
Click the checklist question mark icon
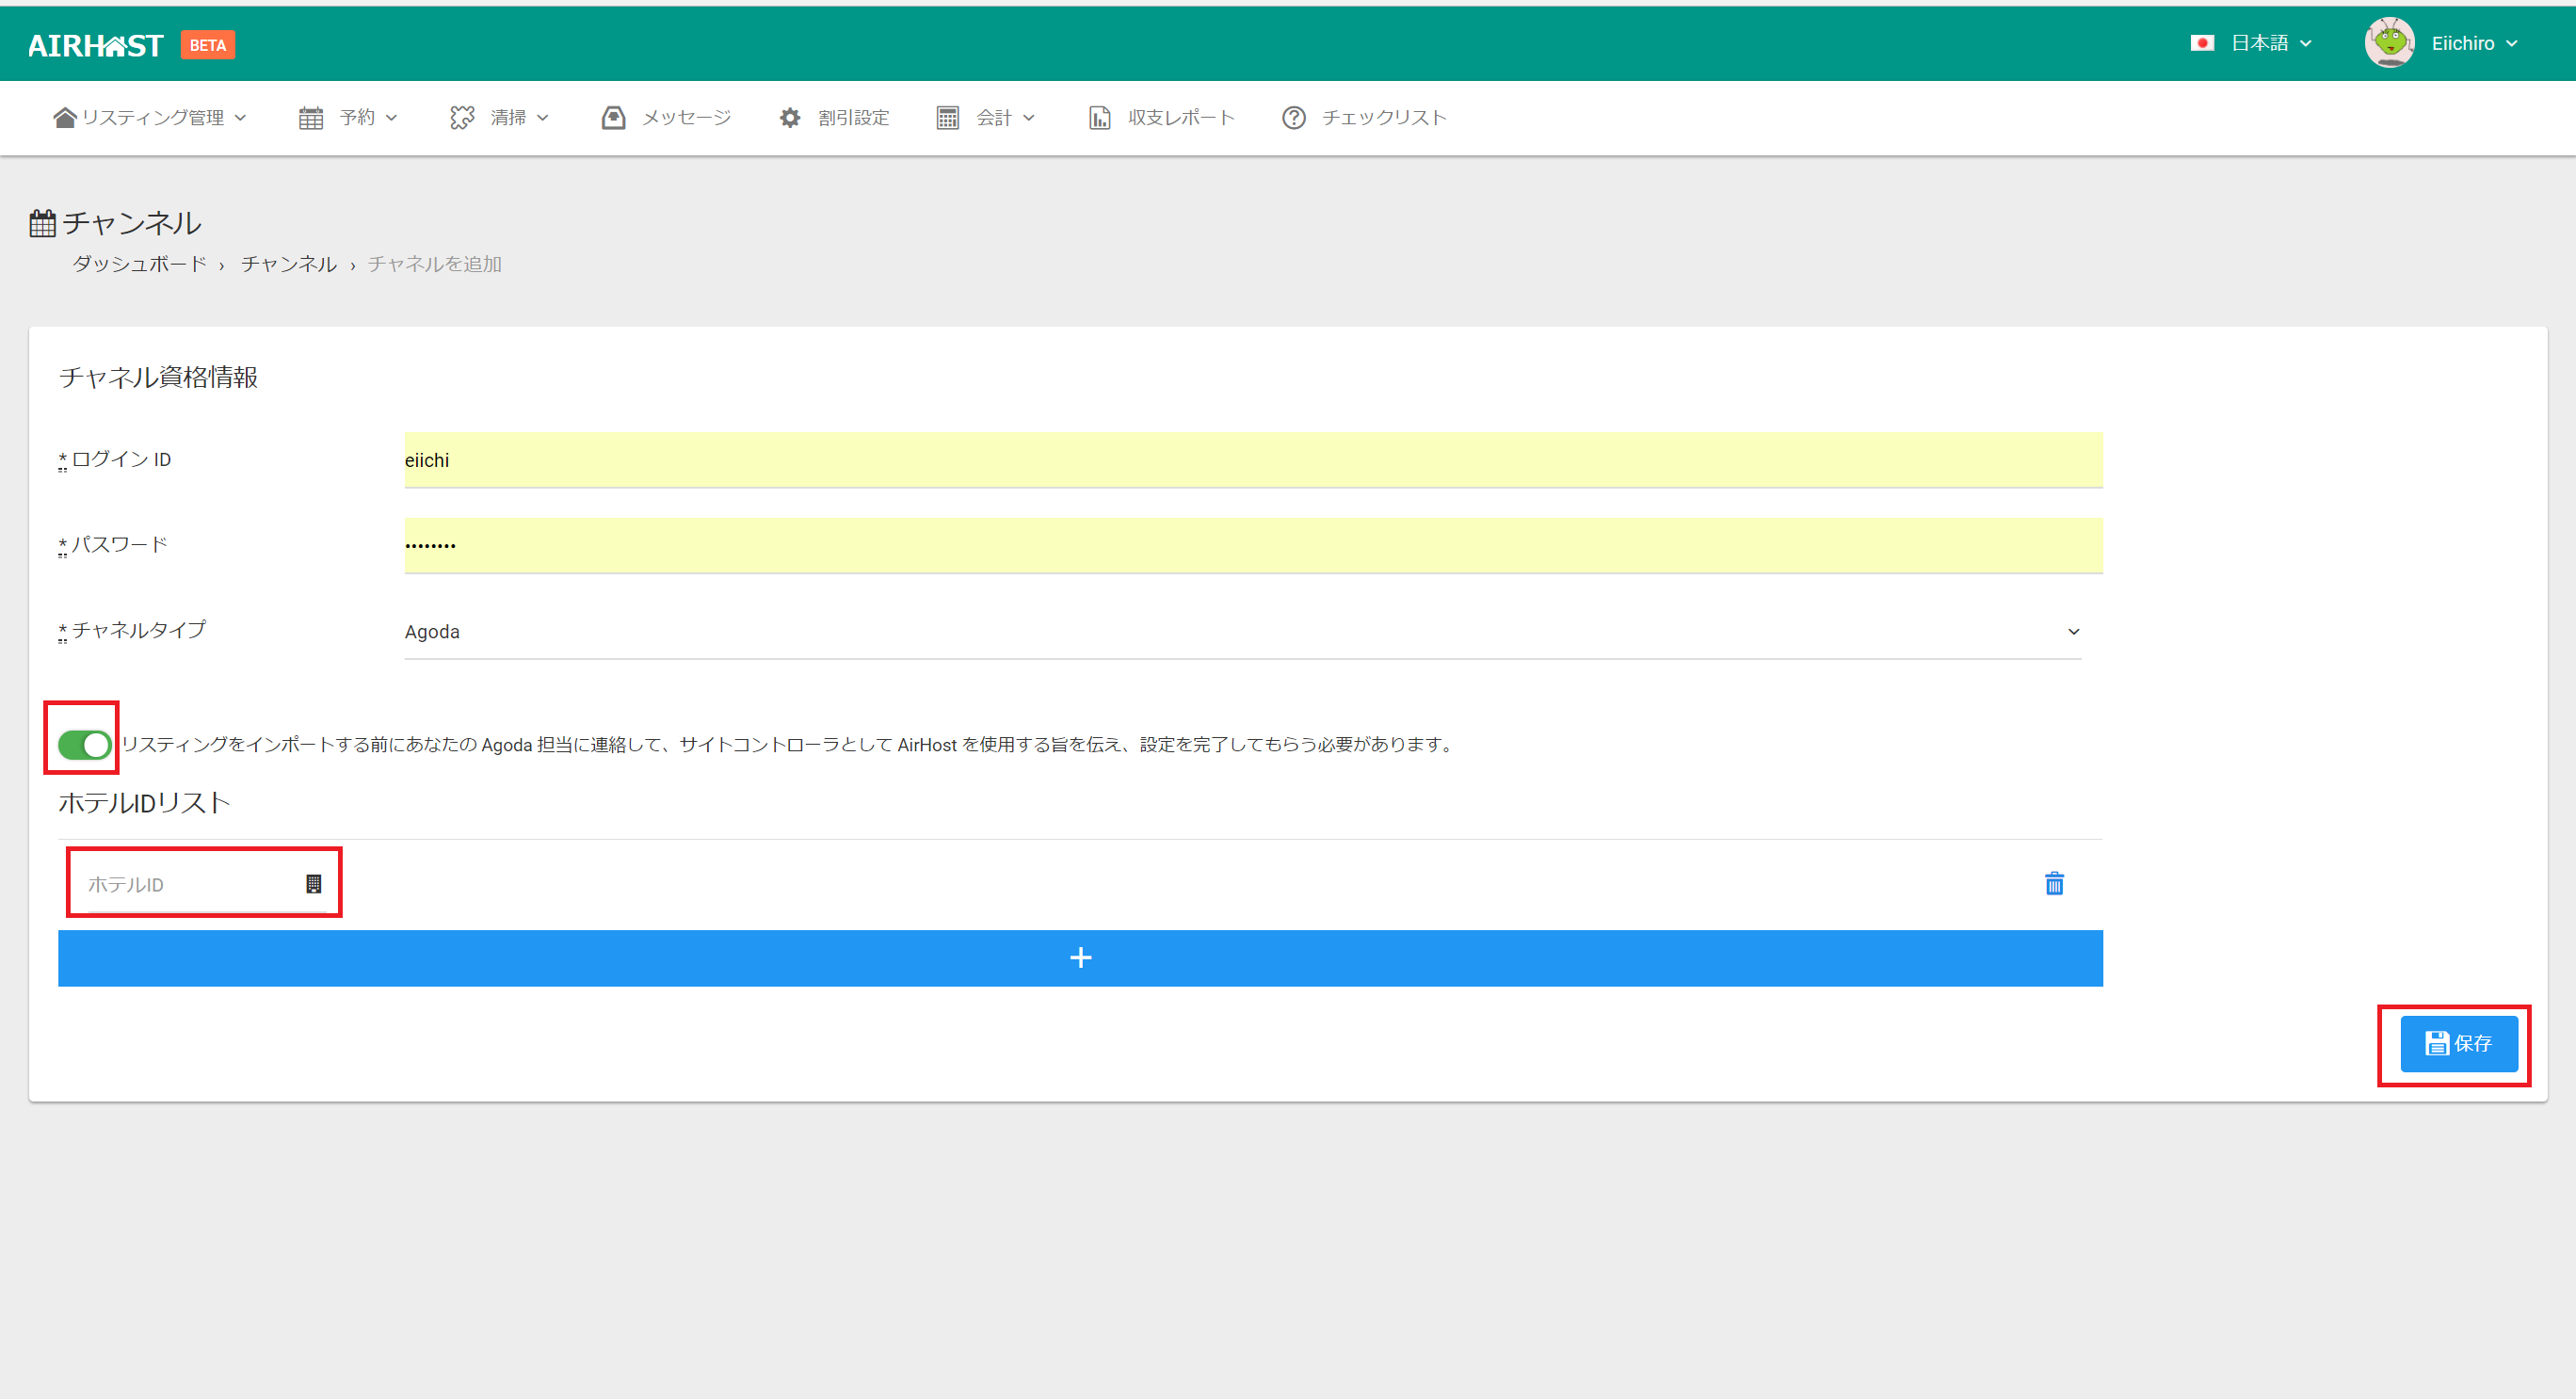[1293, 118]
